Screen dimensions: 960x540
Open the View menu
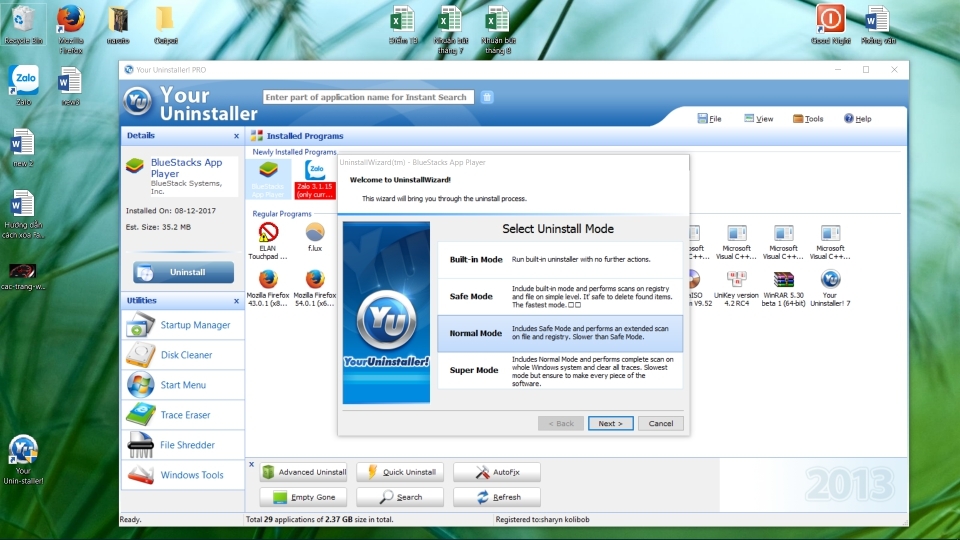click(x=759, y=119)
